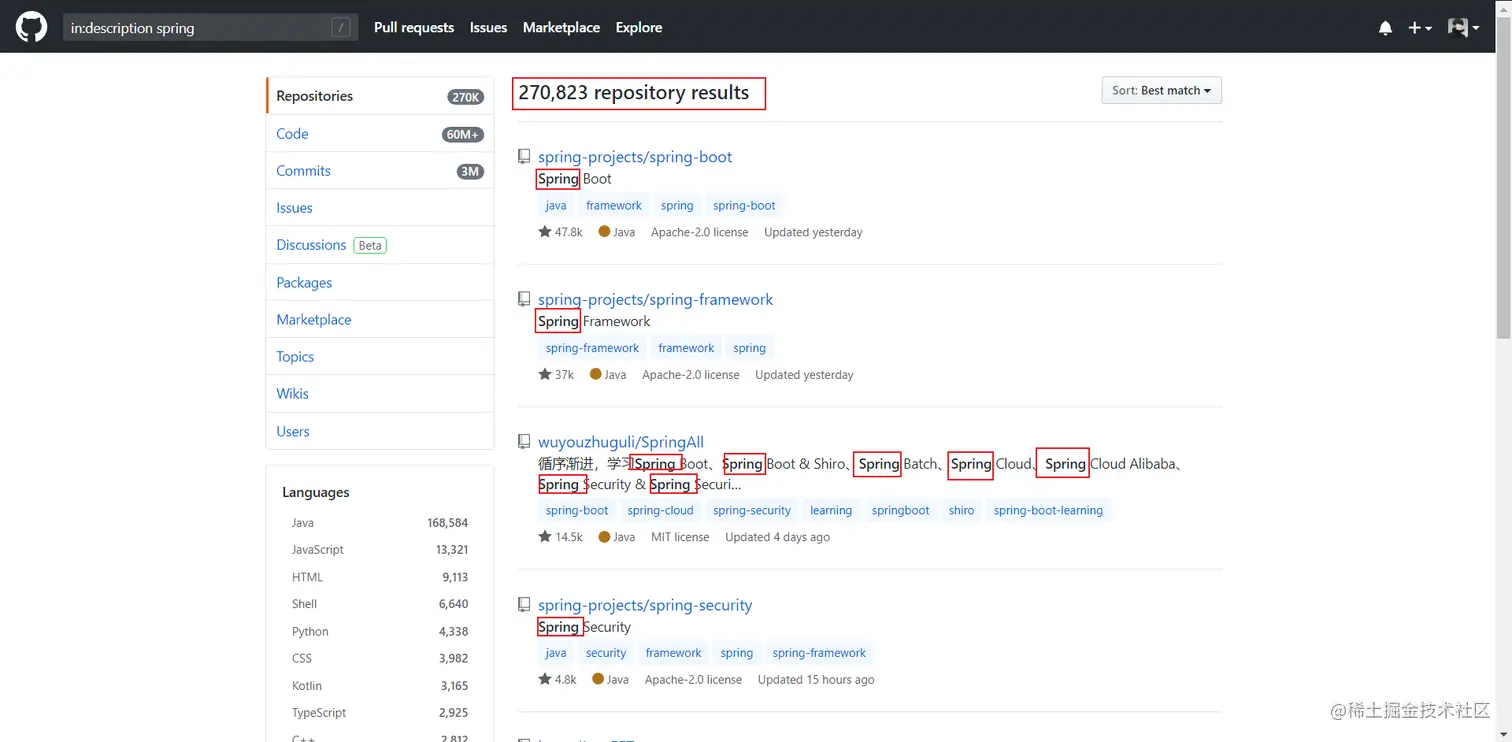Filter results by CSS language

click(x=380, y=659)
